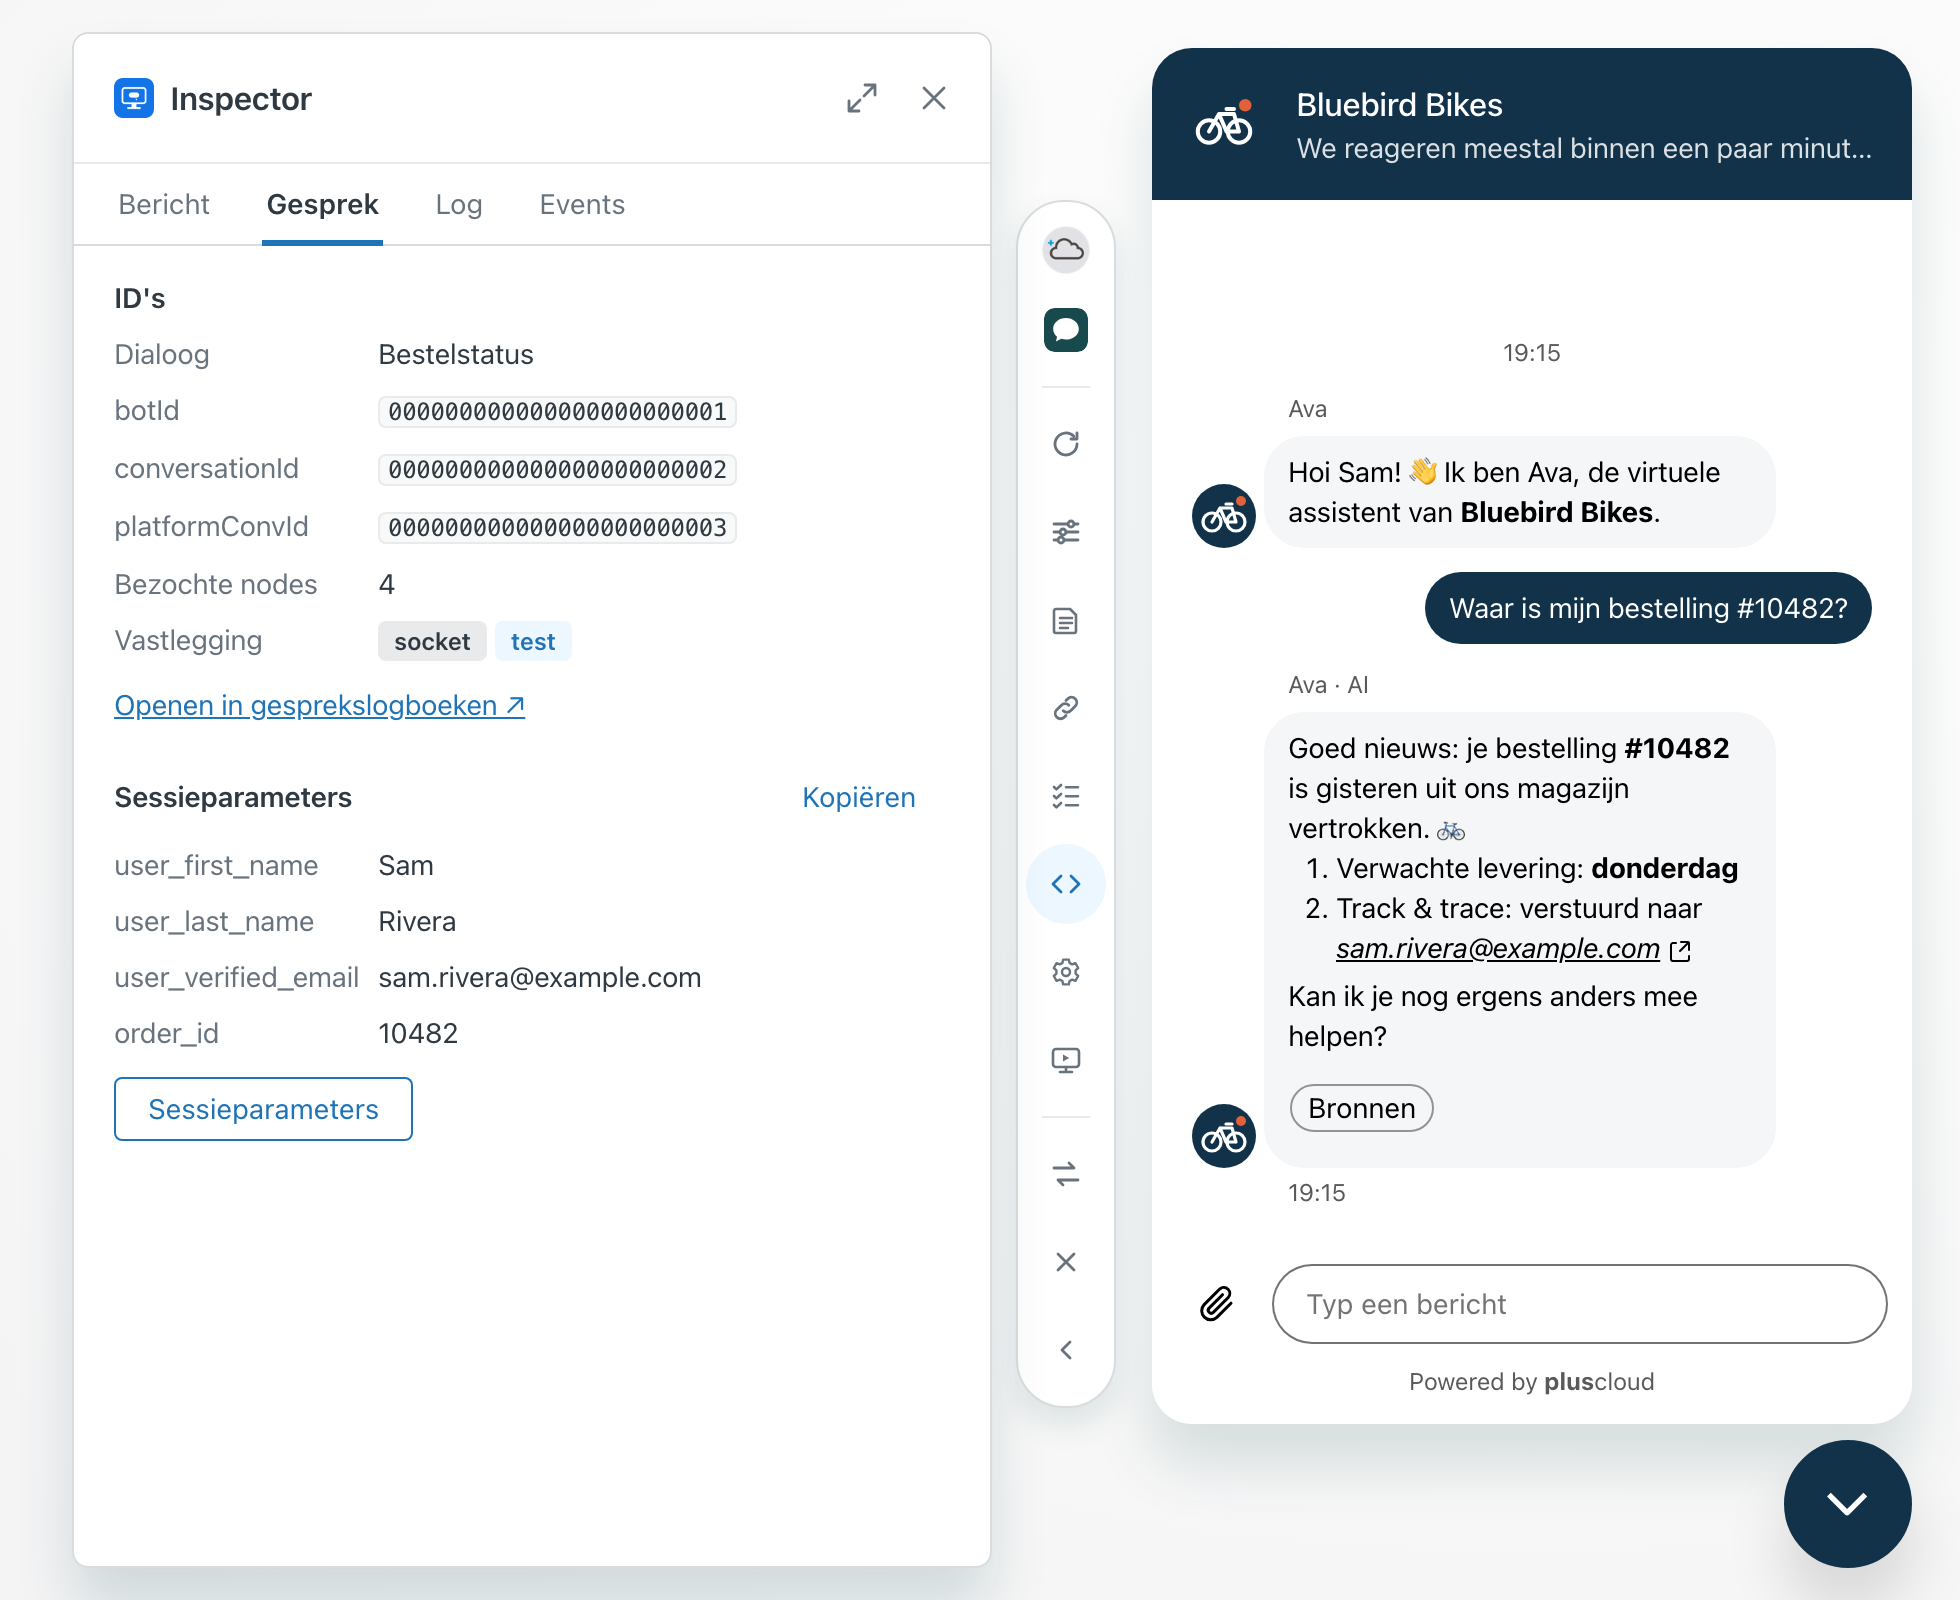Toggle the code brackets inspector icon

pyautogui.click(x=1066, y=884)
